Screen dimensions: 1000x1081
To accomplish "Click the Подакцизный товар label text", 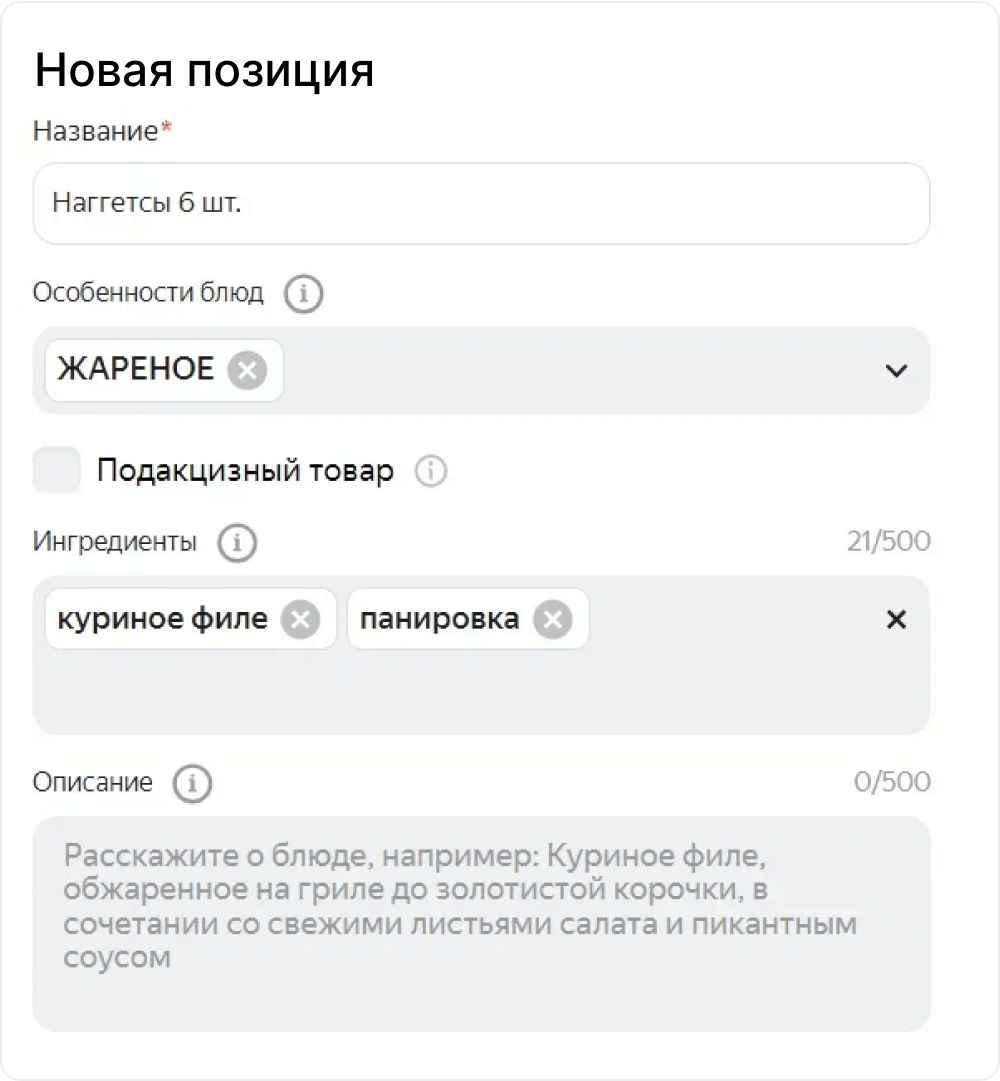I will (x=245, y=471).
